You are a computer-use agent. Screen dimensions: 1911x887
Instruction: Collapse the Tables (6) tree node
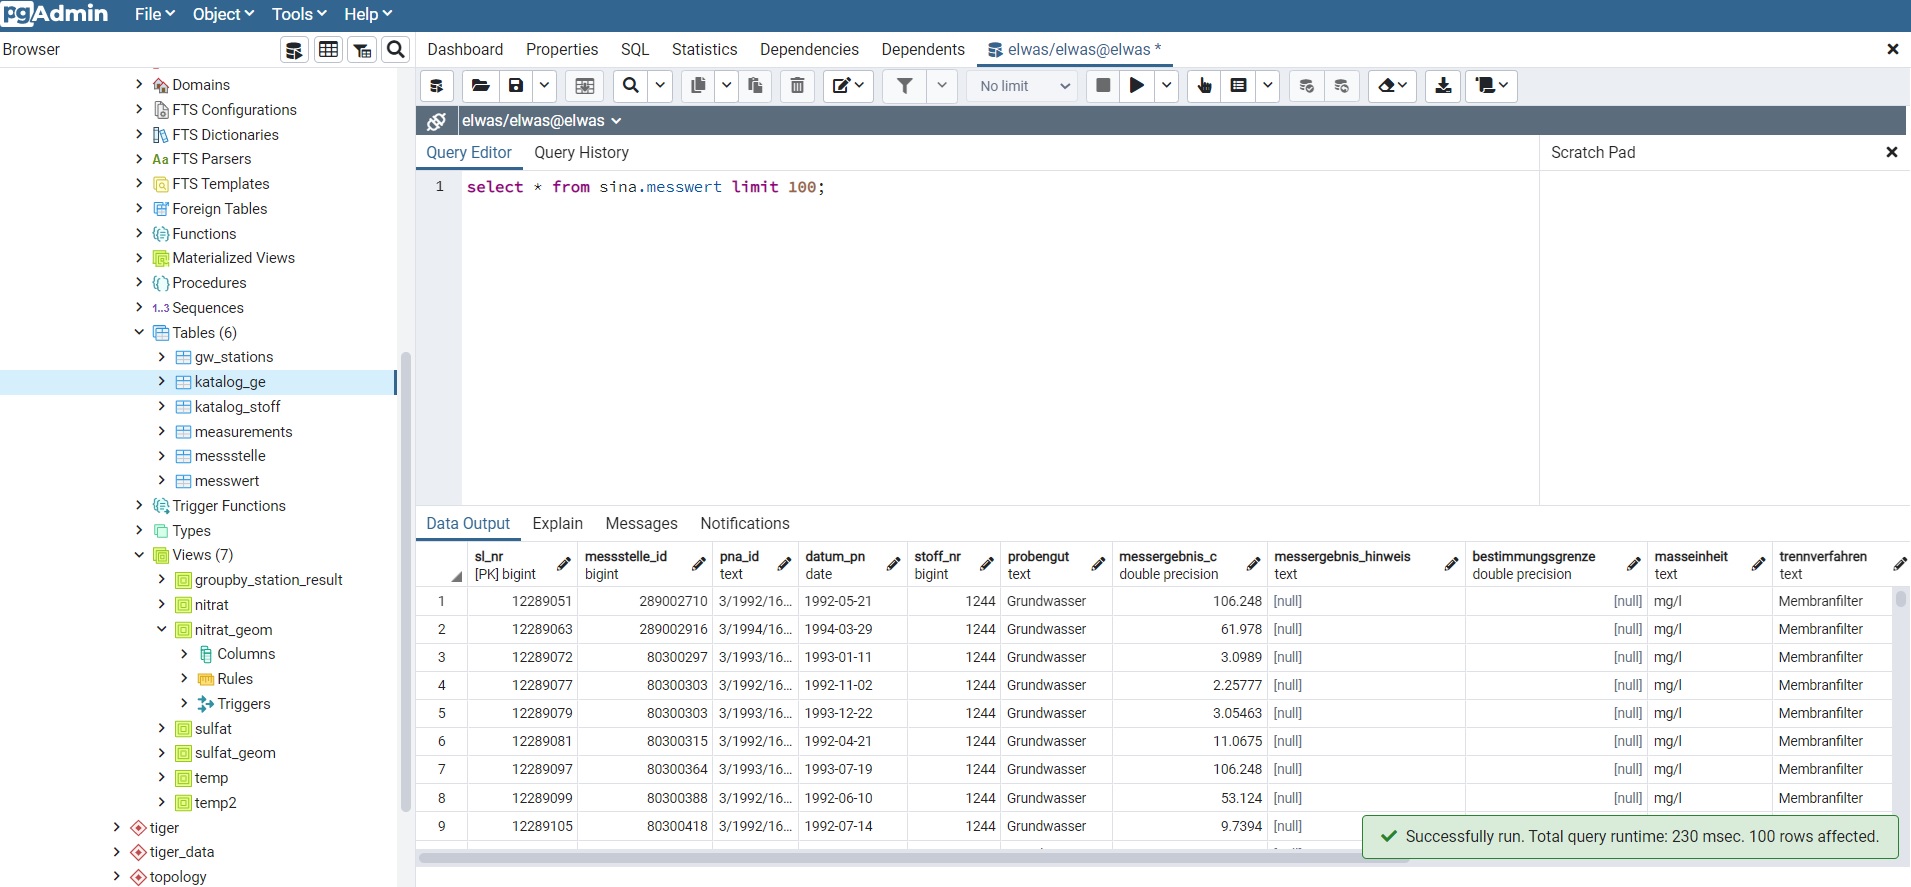[x=139, y=333]
